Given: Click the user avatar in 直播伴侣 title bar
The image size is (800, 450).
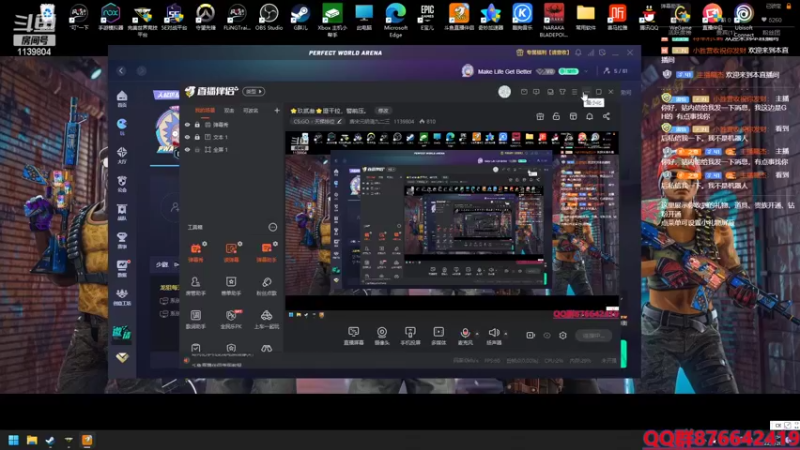Looking at the screenshot, I should click(504, 91).
